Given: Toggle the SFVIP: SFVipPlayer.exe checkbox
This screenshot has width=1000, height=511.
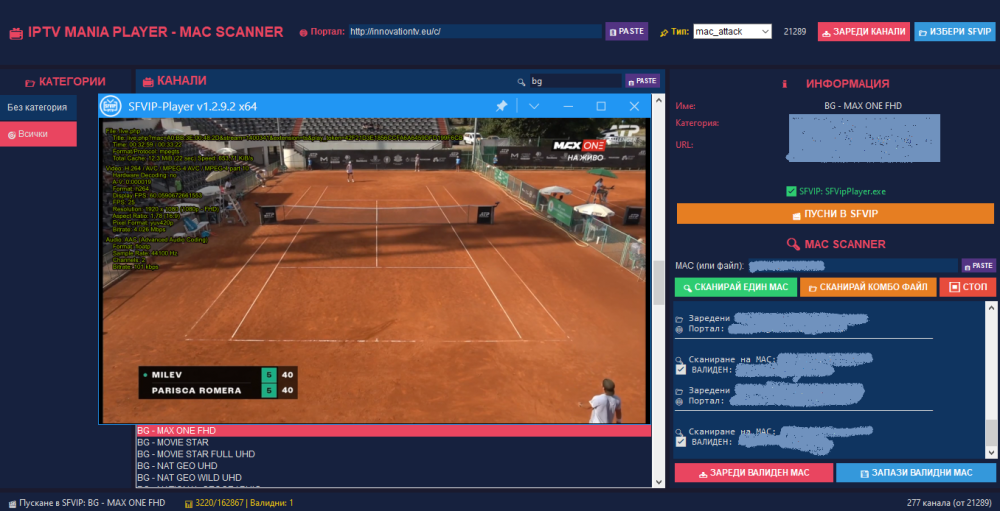Looking at the screenshot, I should [791, 191].
